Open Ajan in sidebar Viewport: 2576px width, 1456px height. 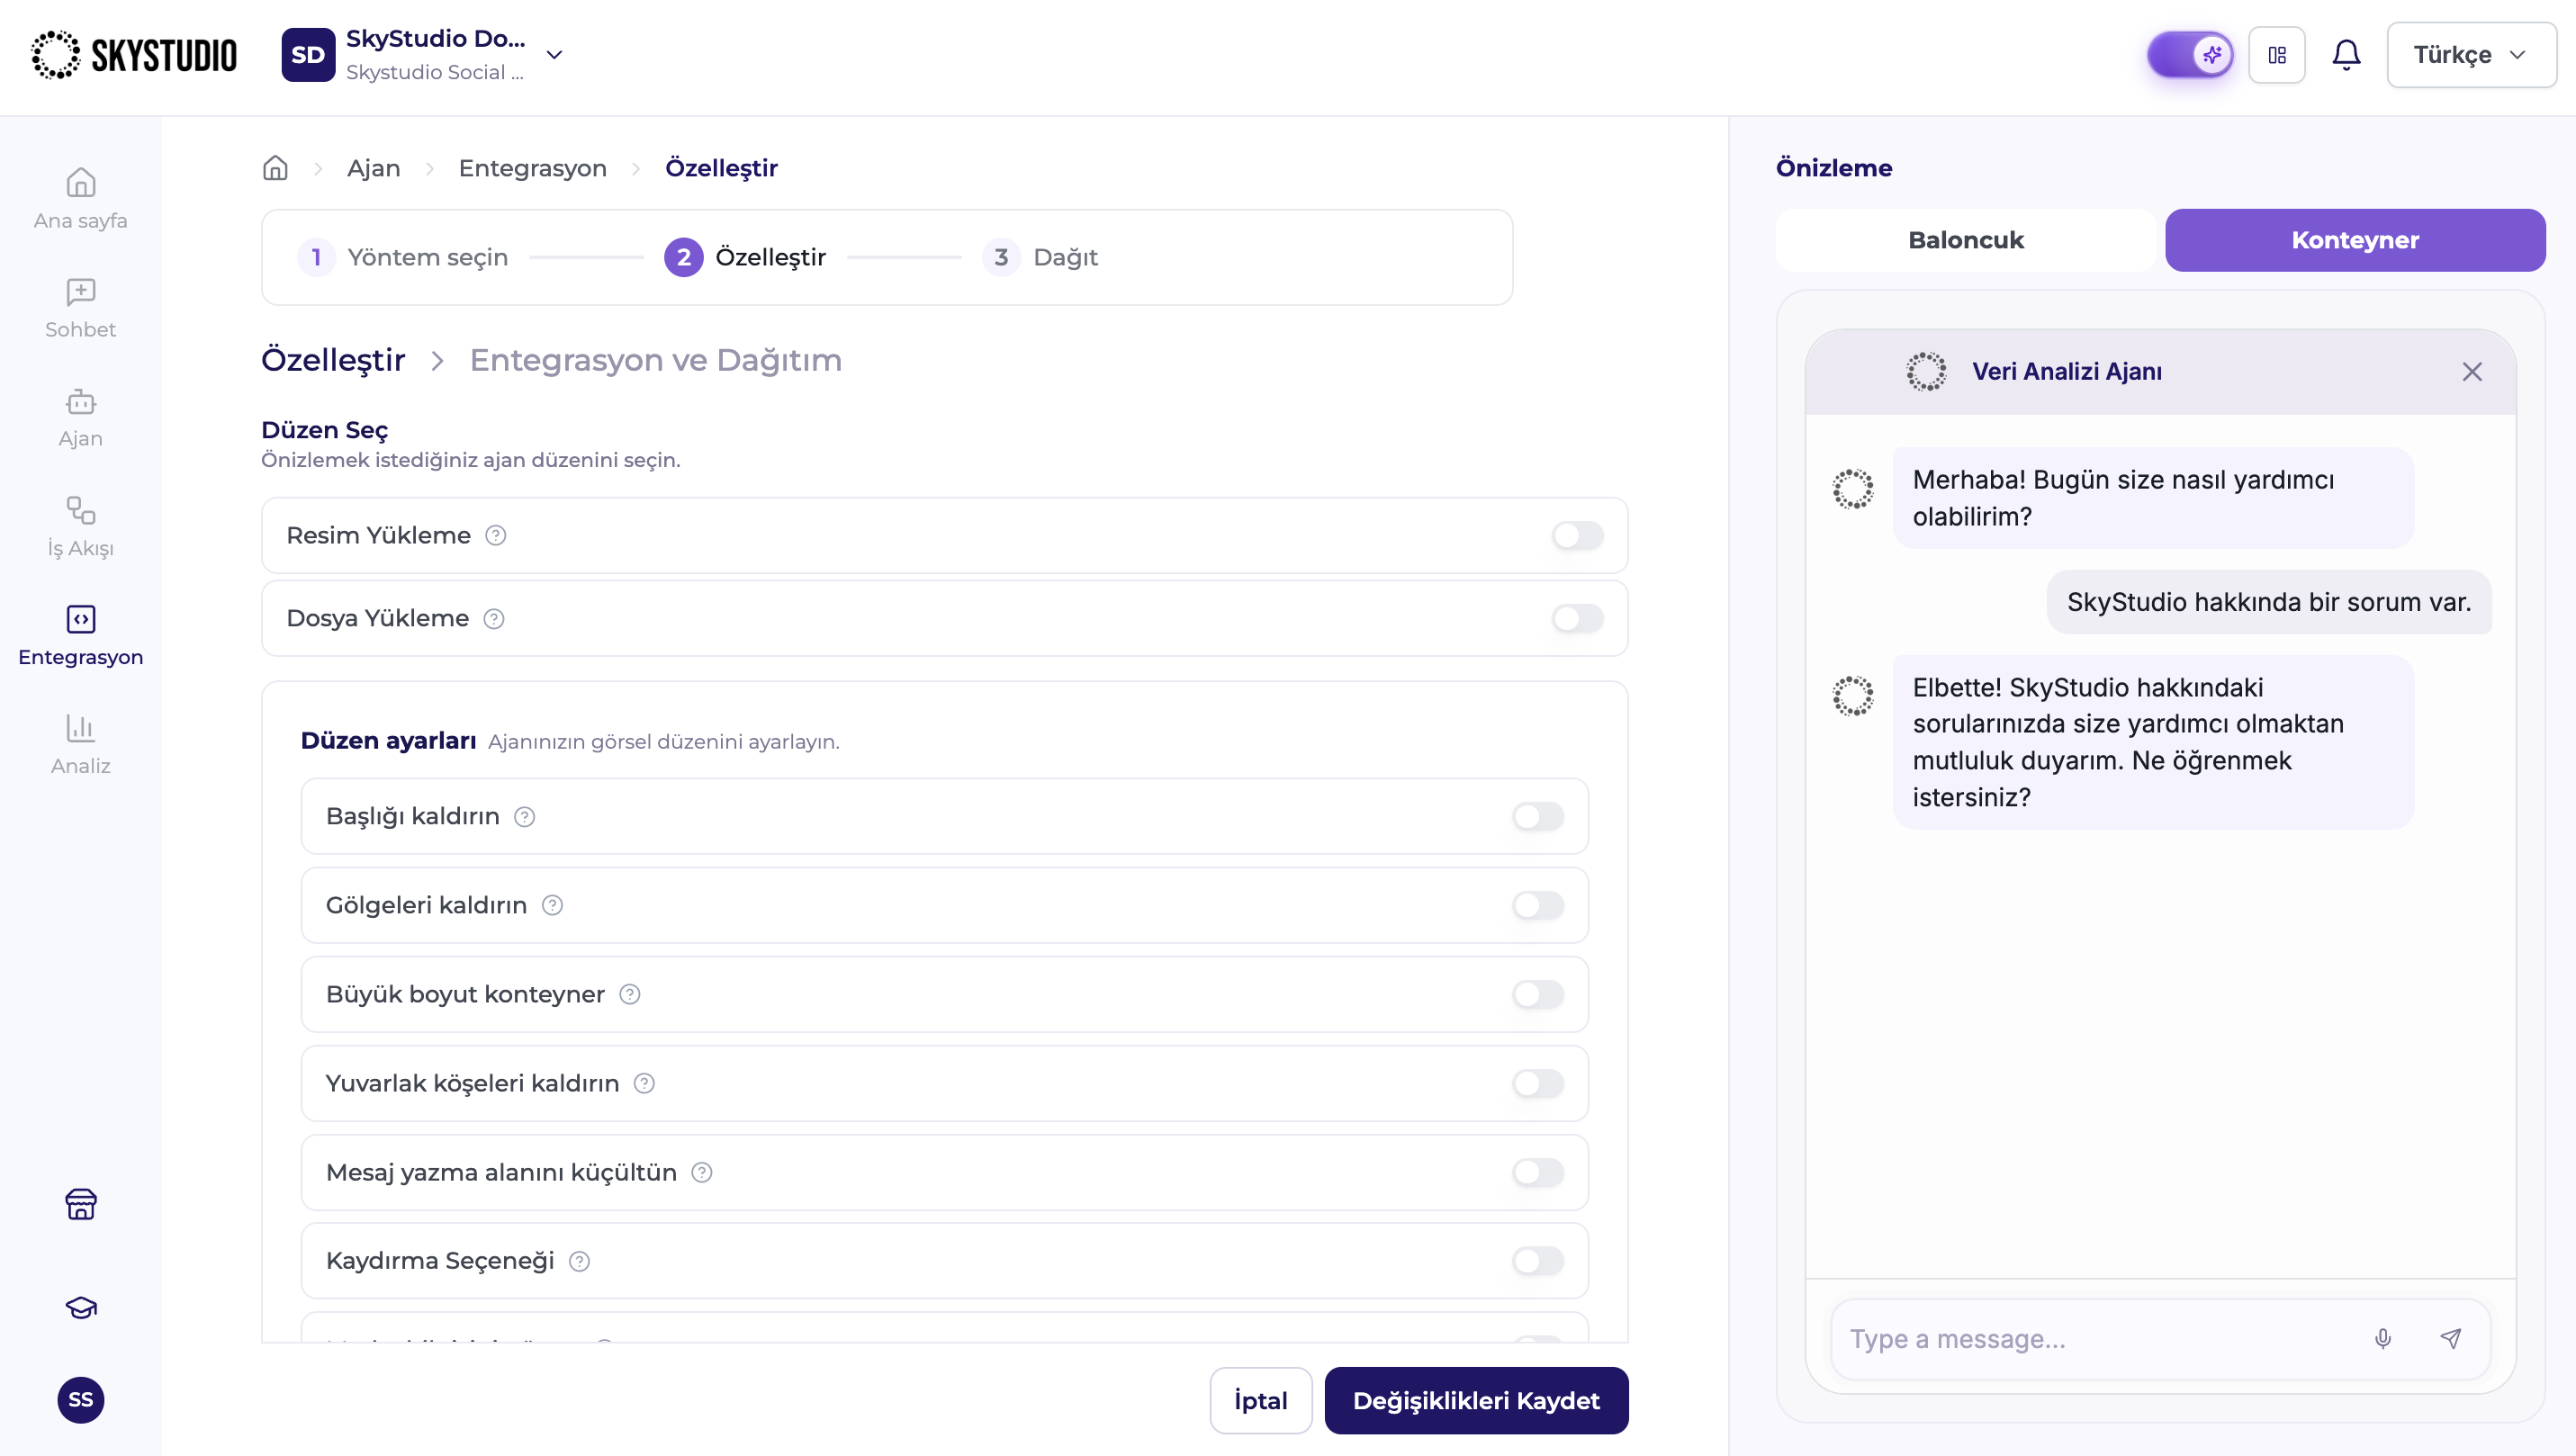click(x=81, y=417)
